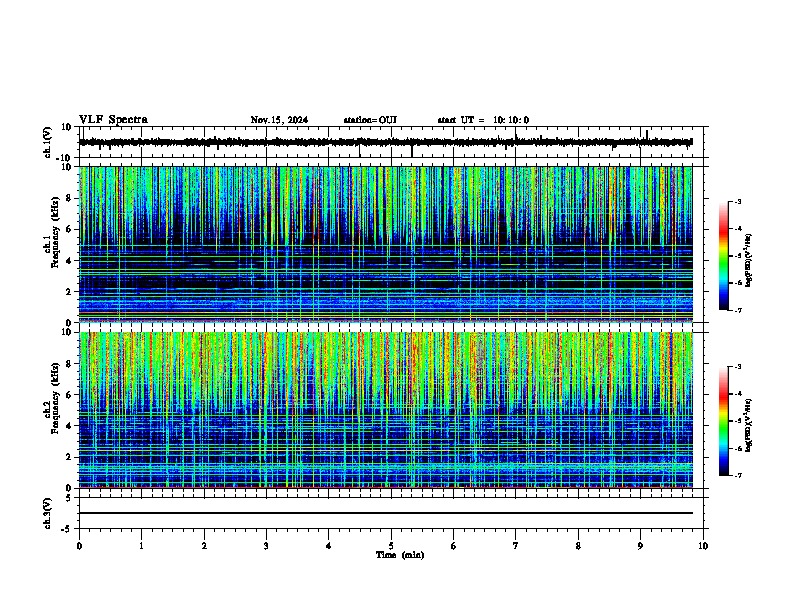This screenshot has height=612, width=792.
Task: Click time axis tick label "8"
Action: pos(578,545)
